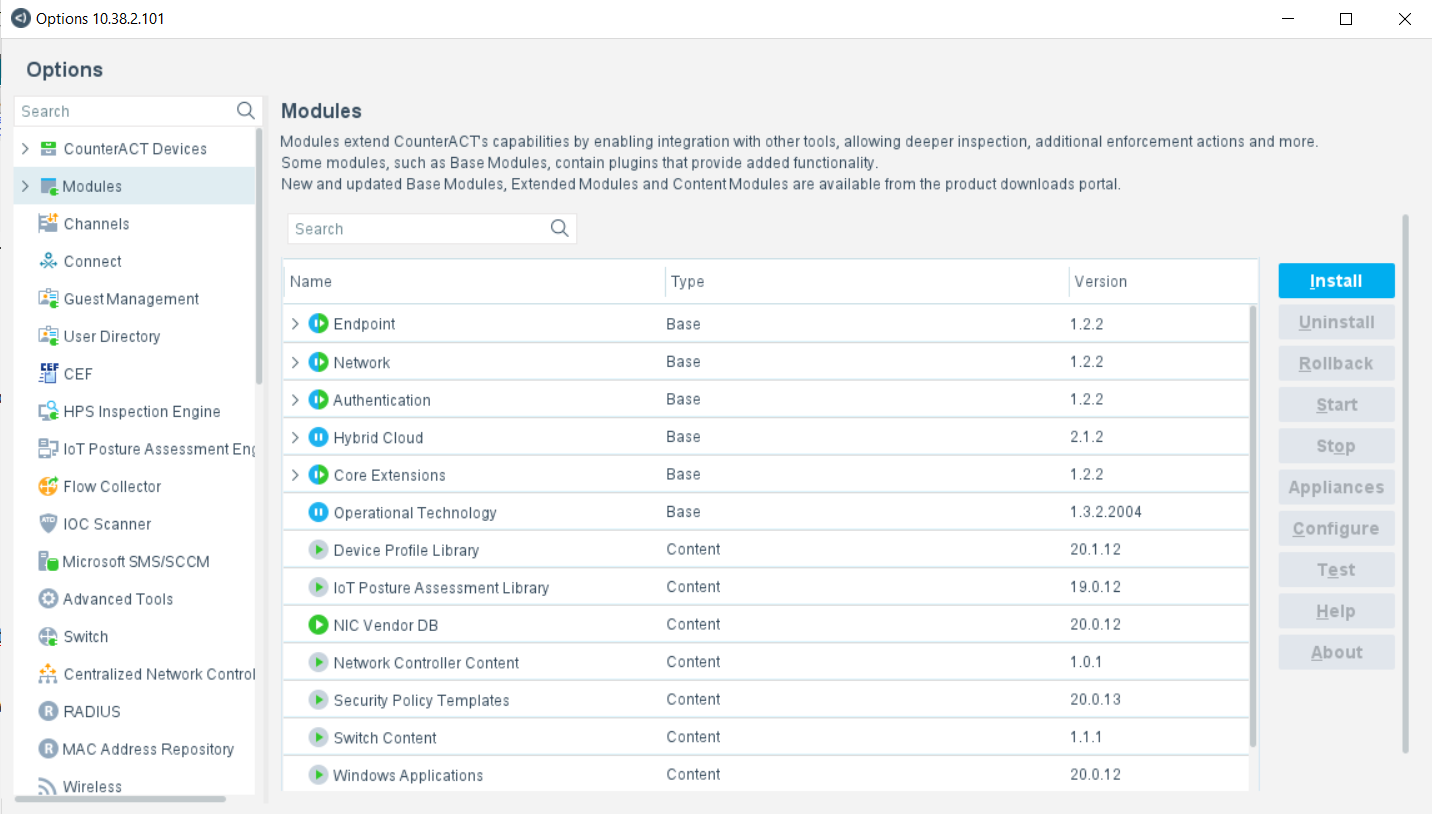Click the Operational Technology module status icon
This screenshot has width=1432, height=814.
pyautogui.click(x=318, y=513)
